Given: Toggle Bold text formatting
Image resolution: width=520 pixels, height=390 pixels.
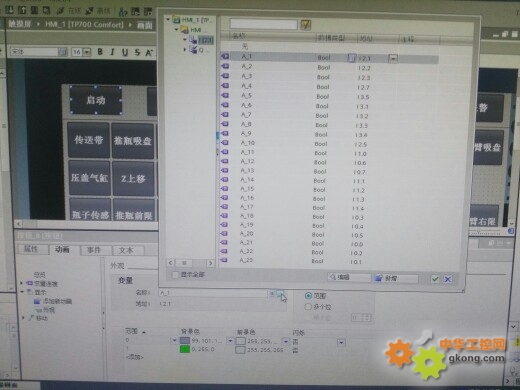Looking at the screenshot, I should coord(100,52).
